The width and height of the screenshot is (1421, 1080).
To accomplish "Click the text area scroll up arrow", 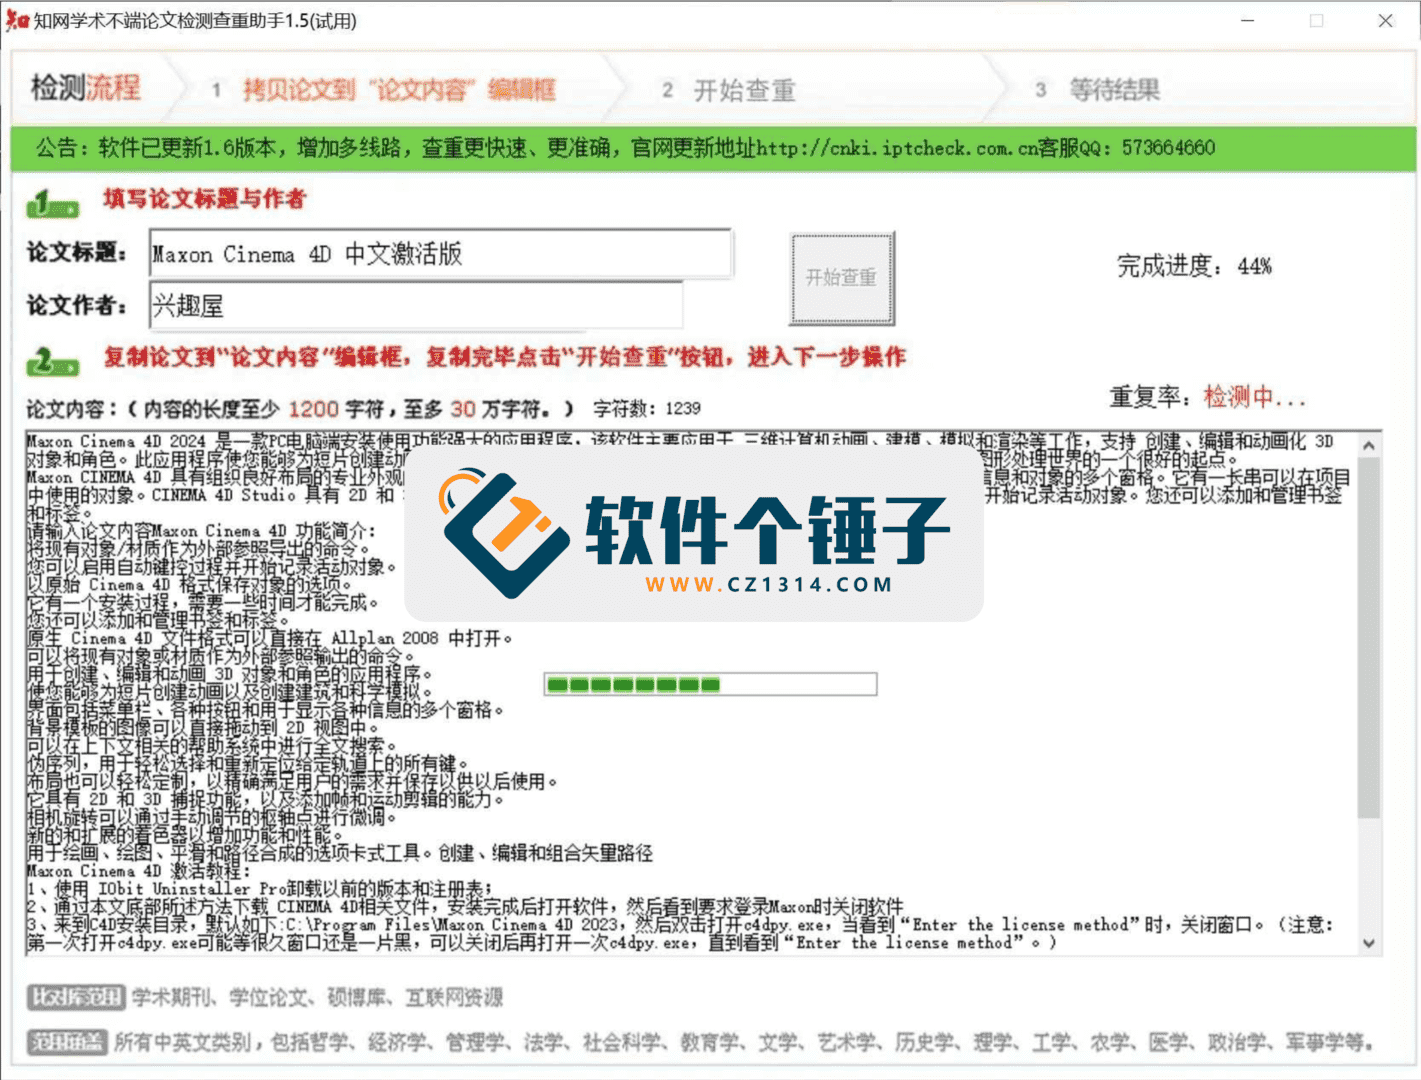I will click(1369, 445).
